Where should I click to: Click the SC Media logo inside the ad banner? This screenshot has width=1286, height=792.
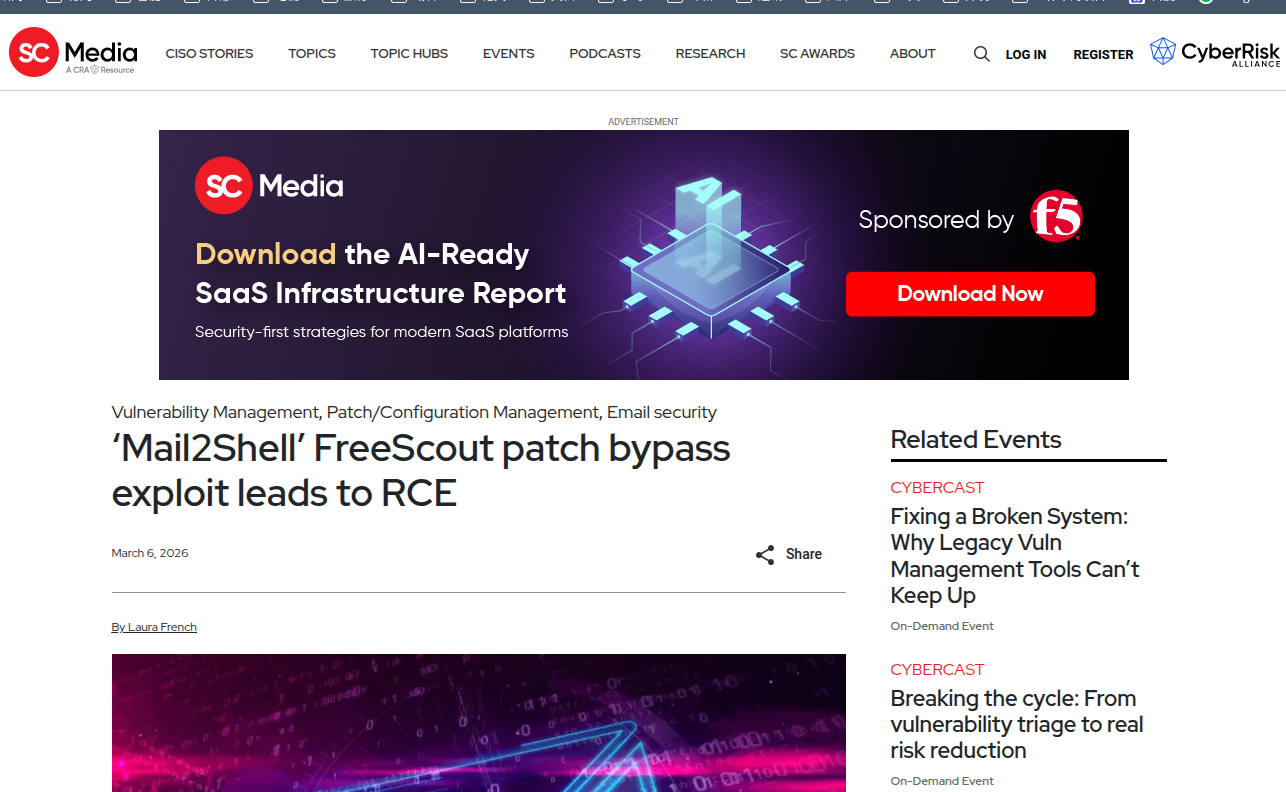[x=269, y=186]
